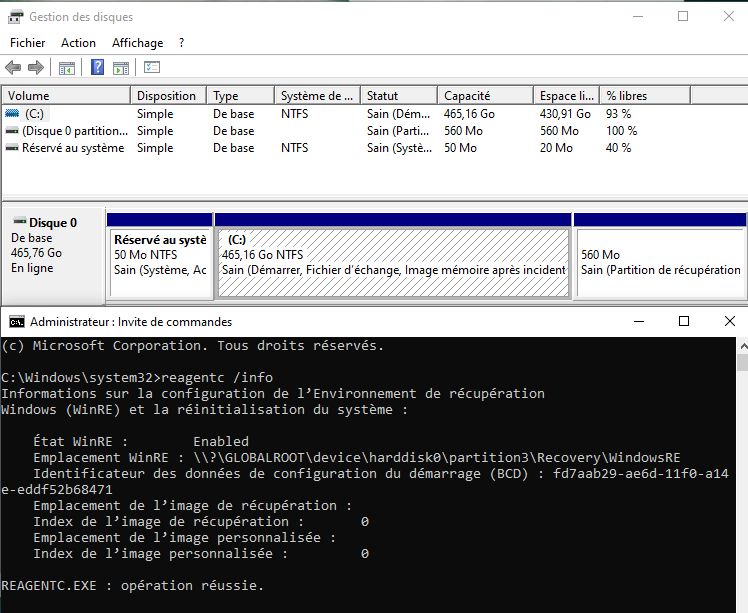Maximize the Gestion des disques window
The width and height of the screenshot is (748, 613).
pyautogui.click(x=683, y=17)
